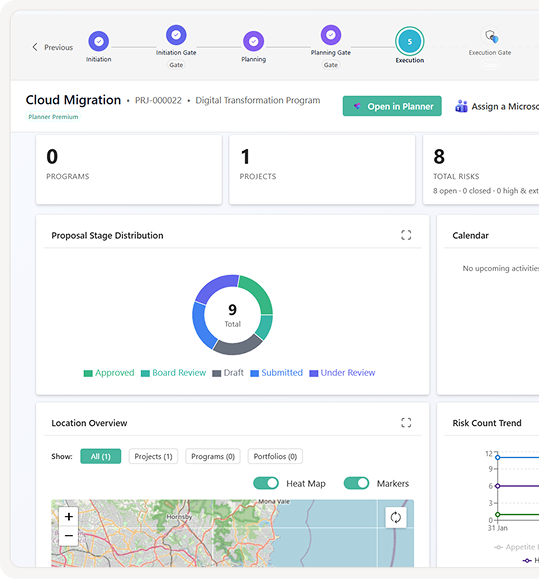Show All (1) locations filter
539x579 pixels.
(101, 456)
